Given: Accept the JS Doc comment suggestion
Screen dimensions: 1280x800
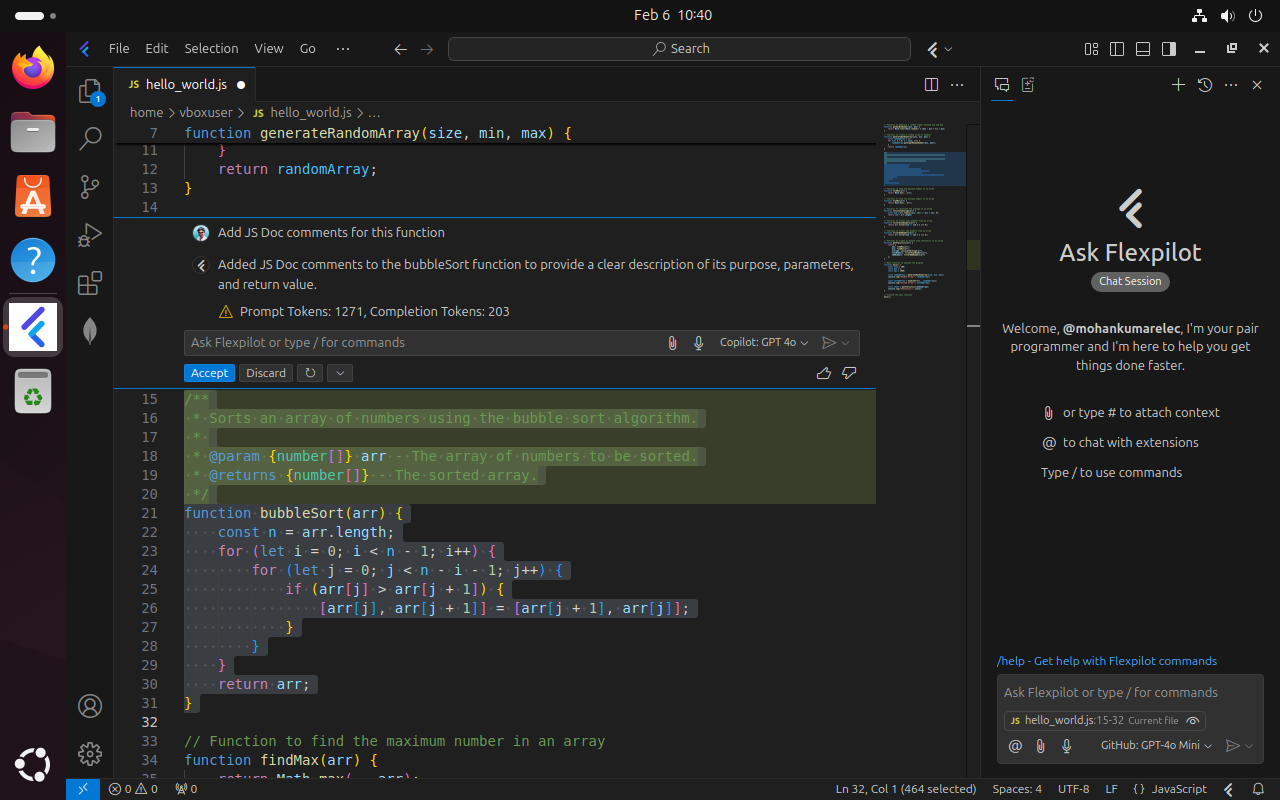Looking at the screenshot, I should [x=208, y=373].
